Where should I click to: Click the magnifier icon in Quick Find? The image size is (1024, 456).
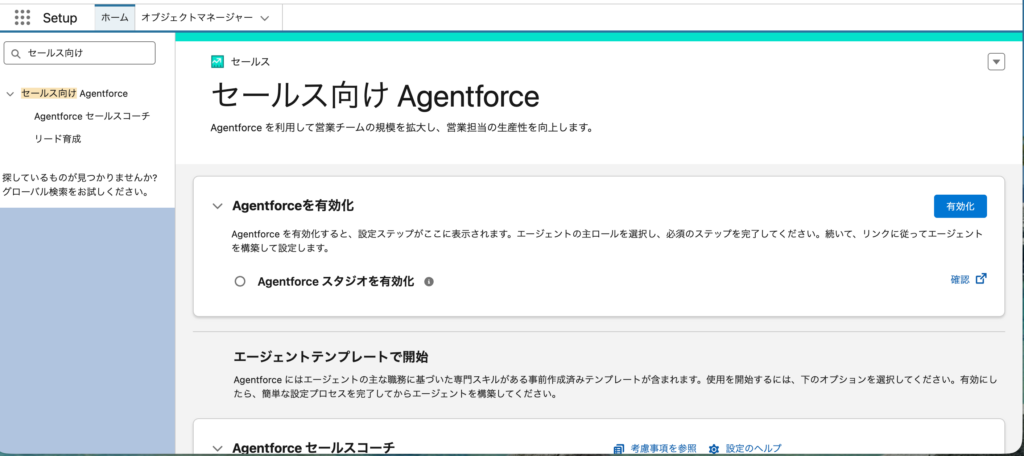(x=16, y=52)
